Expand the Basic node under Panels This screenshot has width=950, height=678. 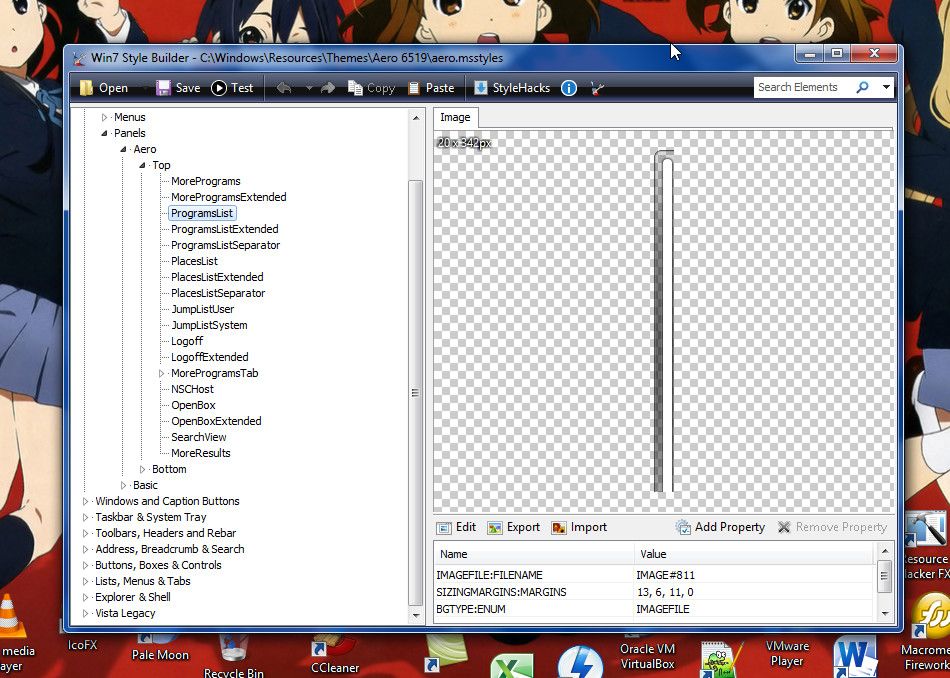(123, 485)
